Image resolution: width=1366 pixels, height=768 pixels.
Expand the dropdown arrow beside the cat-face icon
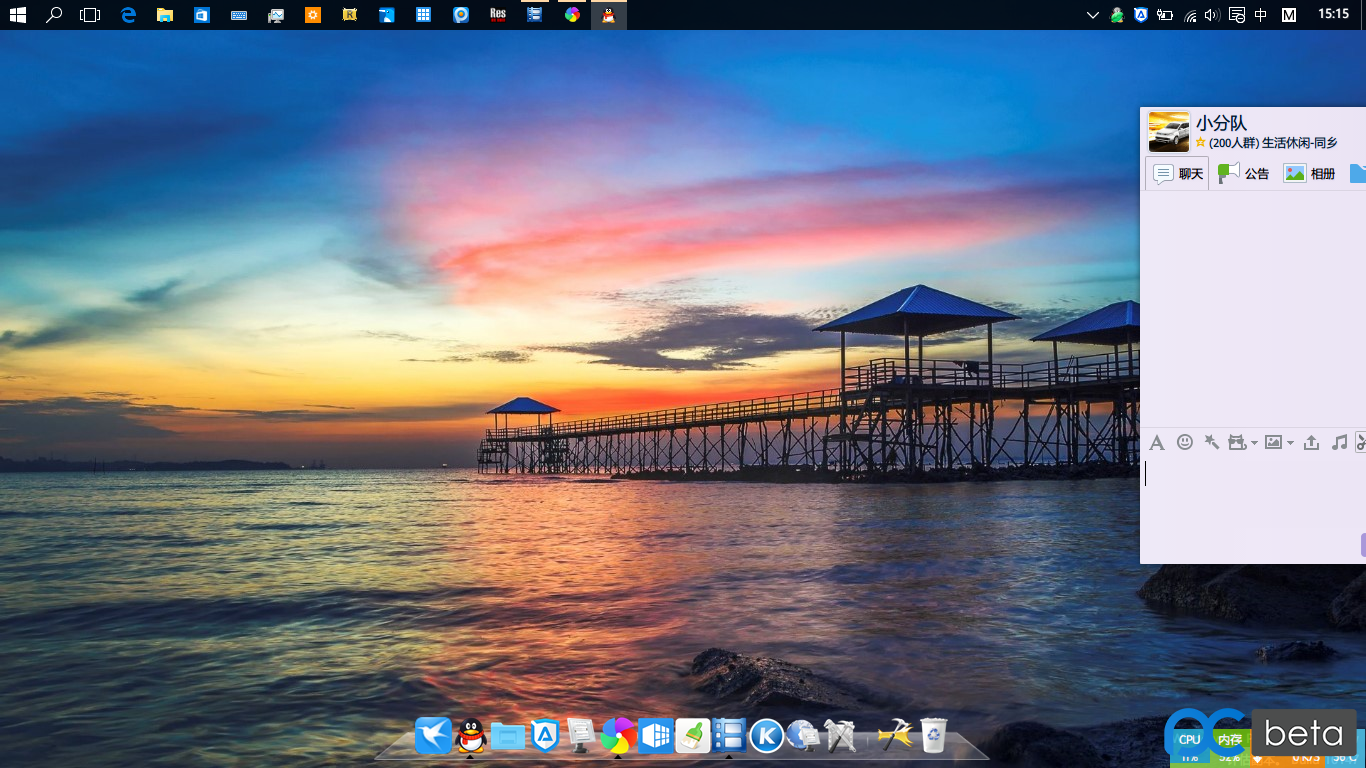(1254, 443)
